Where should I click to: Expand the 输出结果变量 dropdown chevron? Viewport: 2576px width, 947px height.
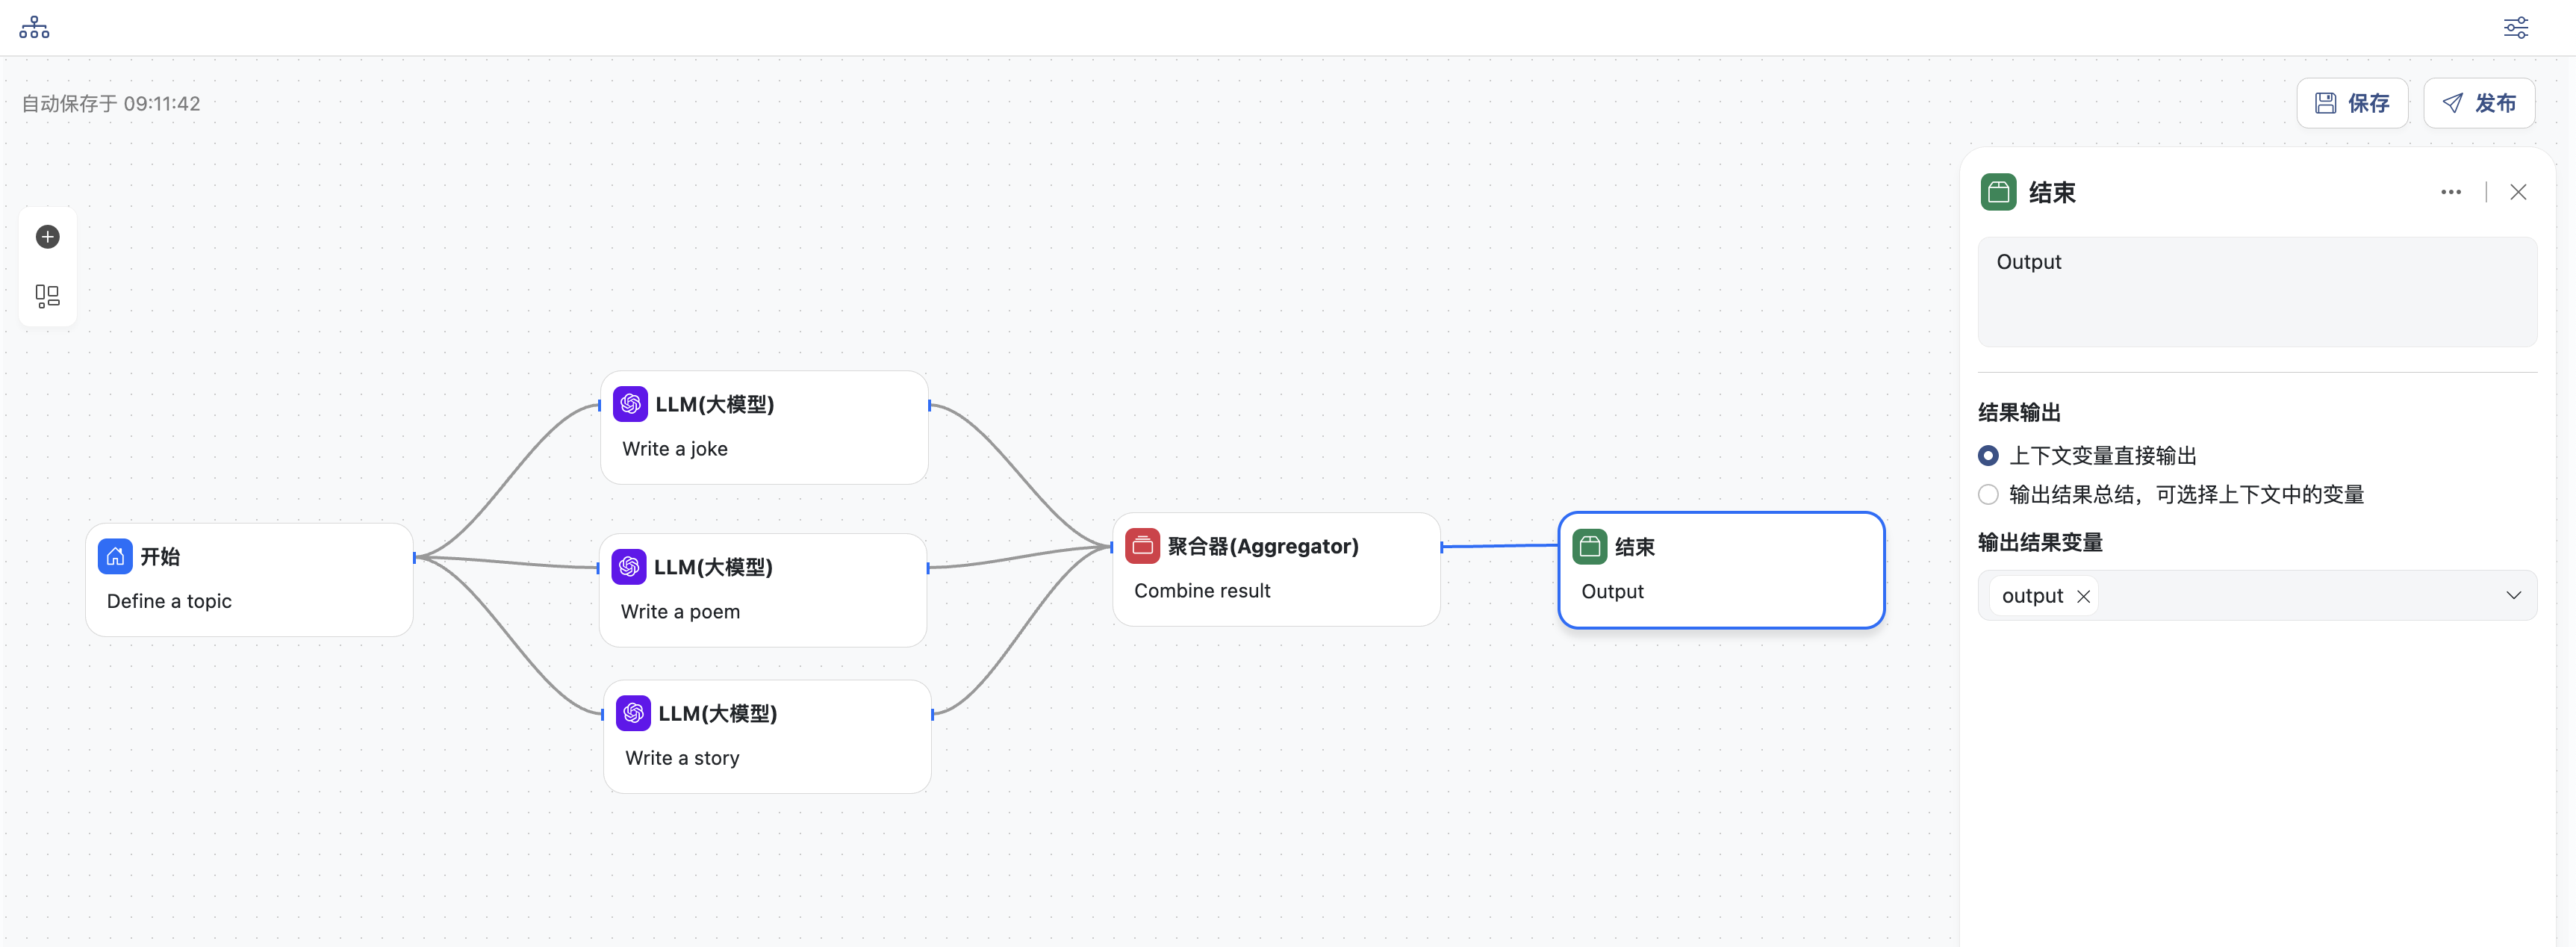(2513, 596)
